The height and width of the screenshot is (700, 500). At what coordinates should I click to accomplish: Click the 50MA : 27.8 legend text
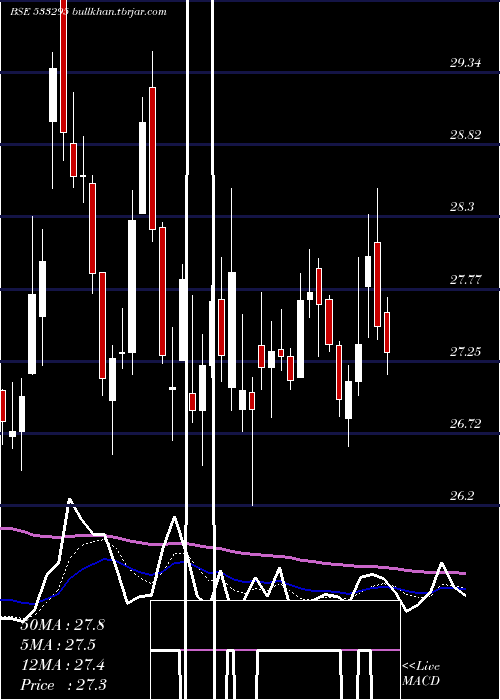coord(62,625)
